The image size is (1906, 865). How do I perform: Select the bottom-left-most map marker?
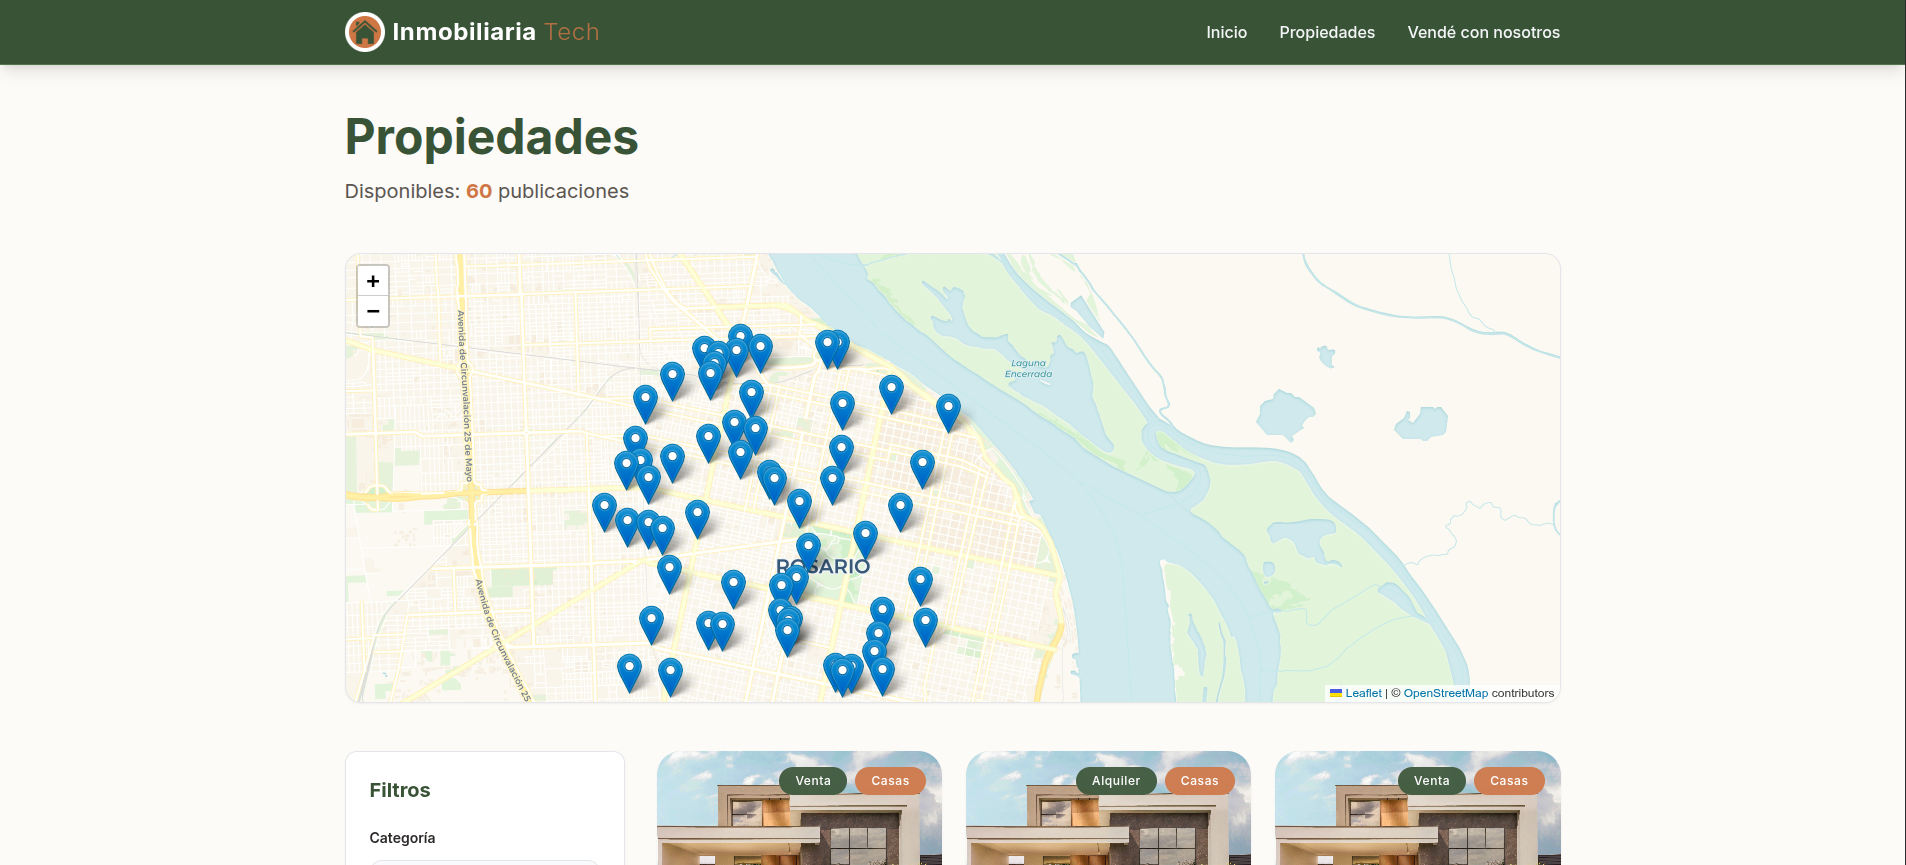coord(629,673)
